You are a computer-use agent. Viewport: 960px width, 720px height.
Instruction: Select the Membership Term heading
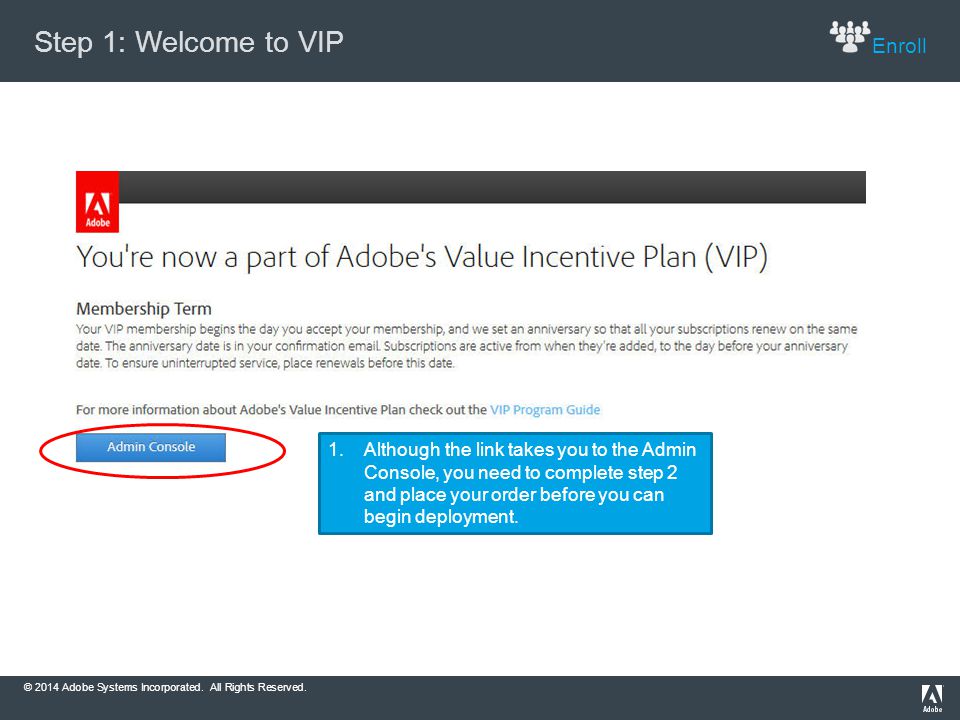[144, 309]
